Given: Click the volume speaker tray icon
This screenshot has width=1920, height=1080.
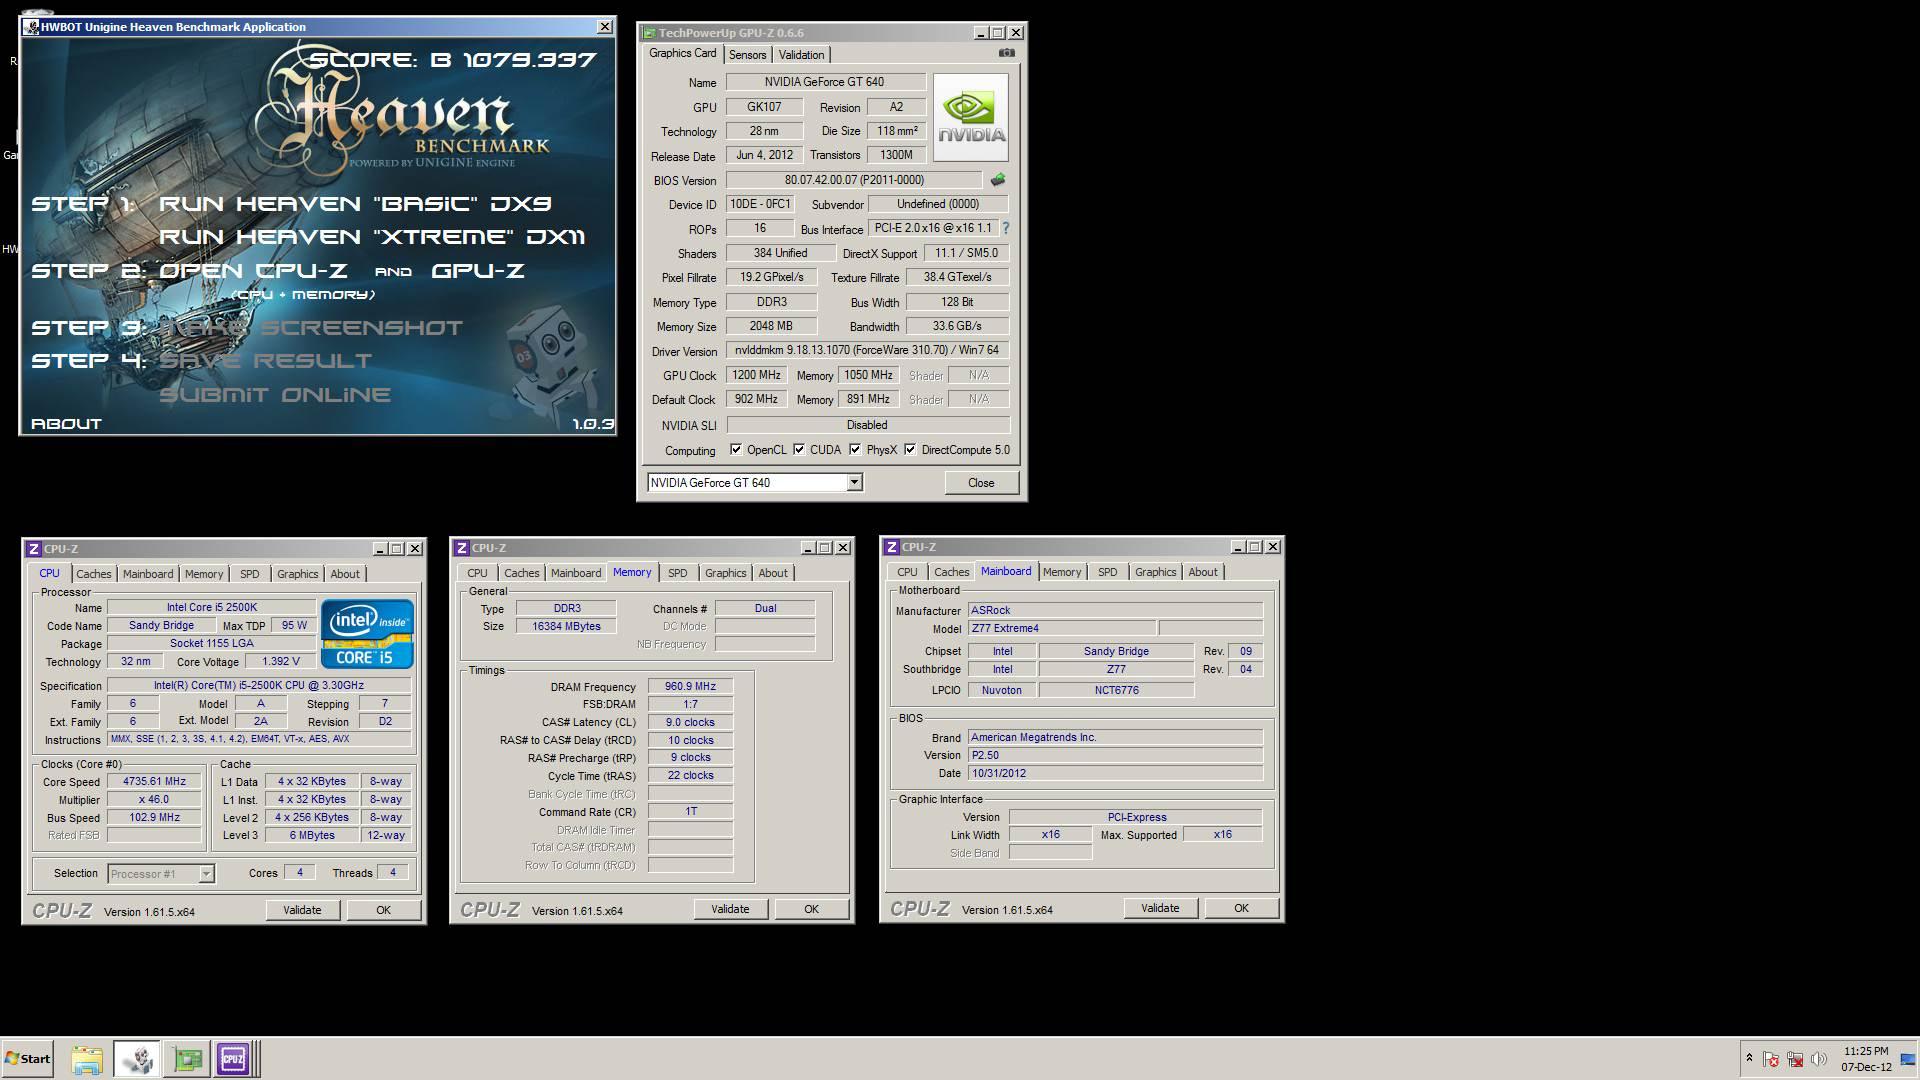Looking at the screenshot, I should coord(1819,1059).
